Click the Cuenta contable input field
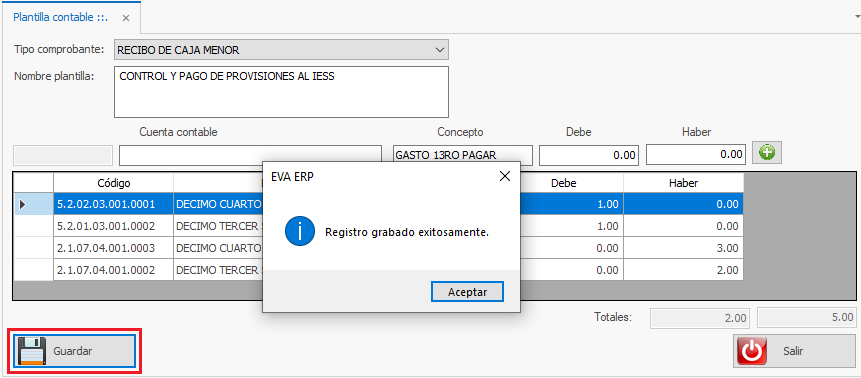 click(x=250, y=155)
